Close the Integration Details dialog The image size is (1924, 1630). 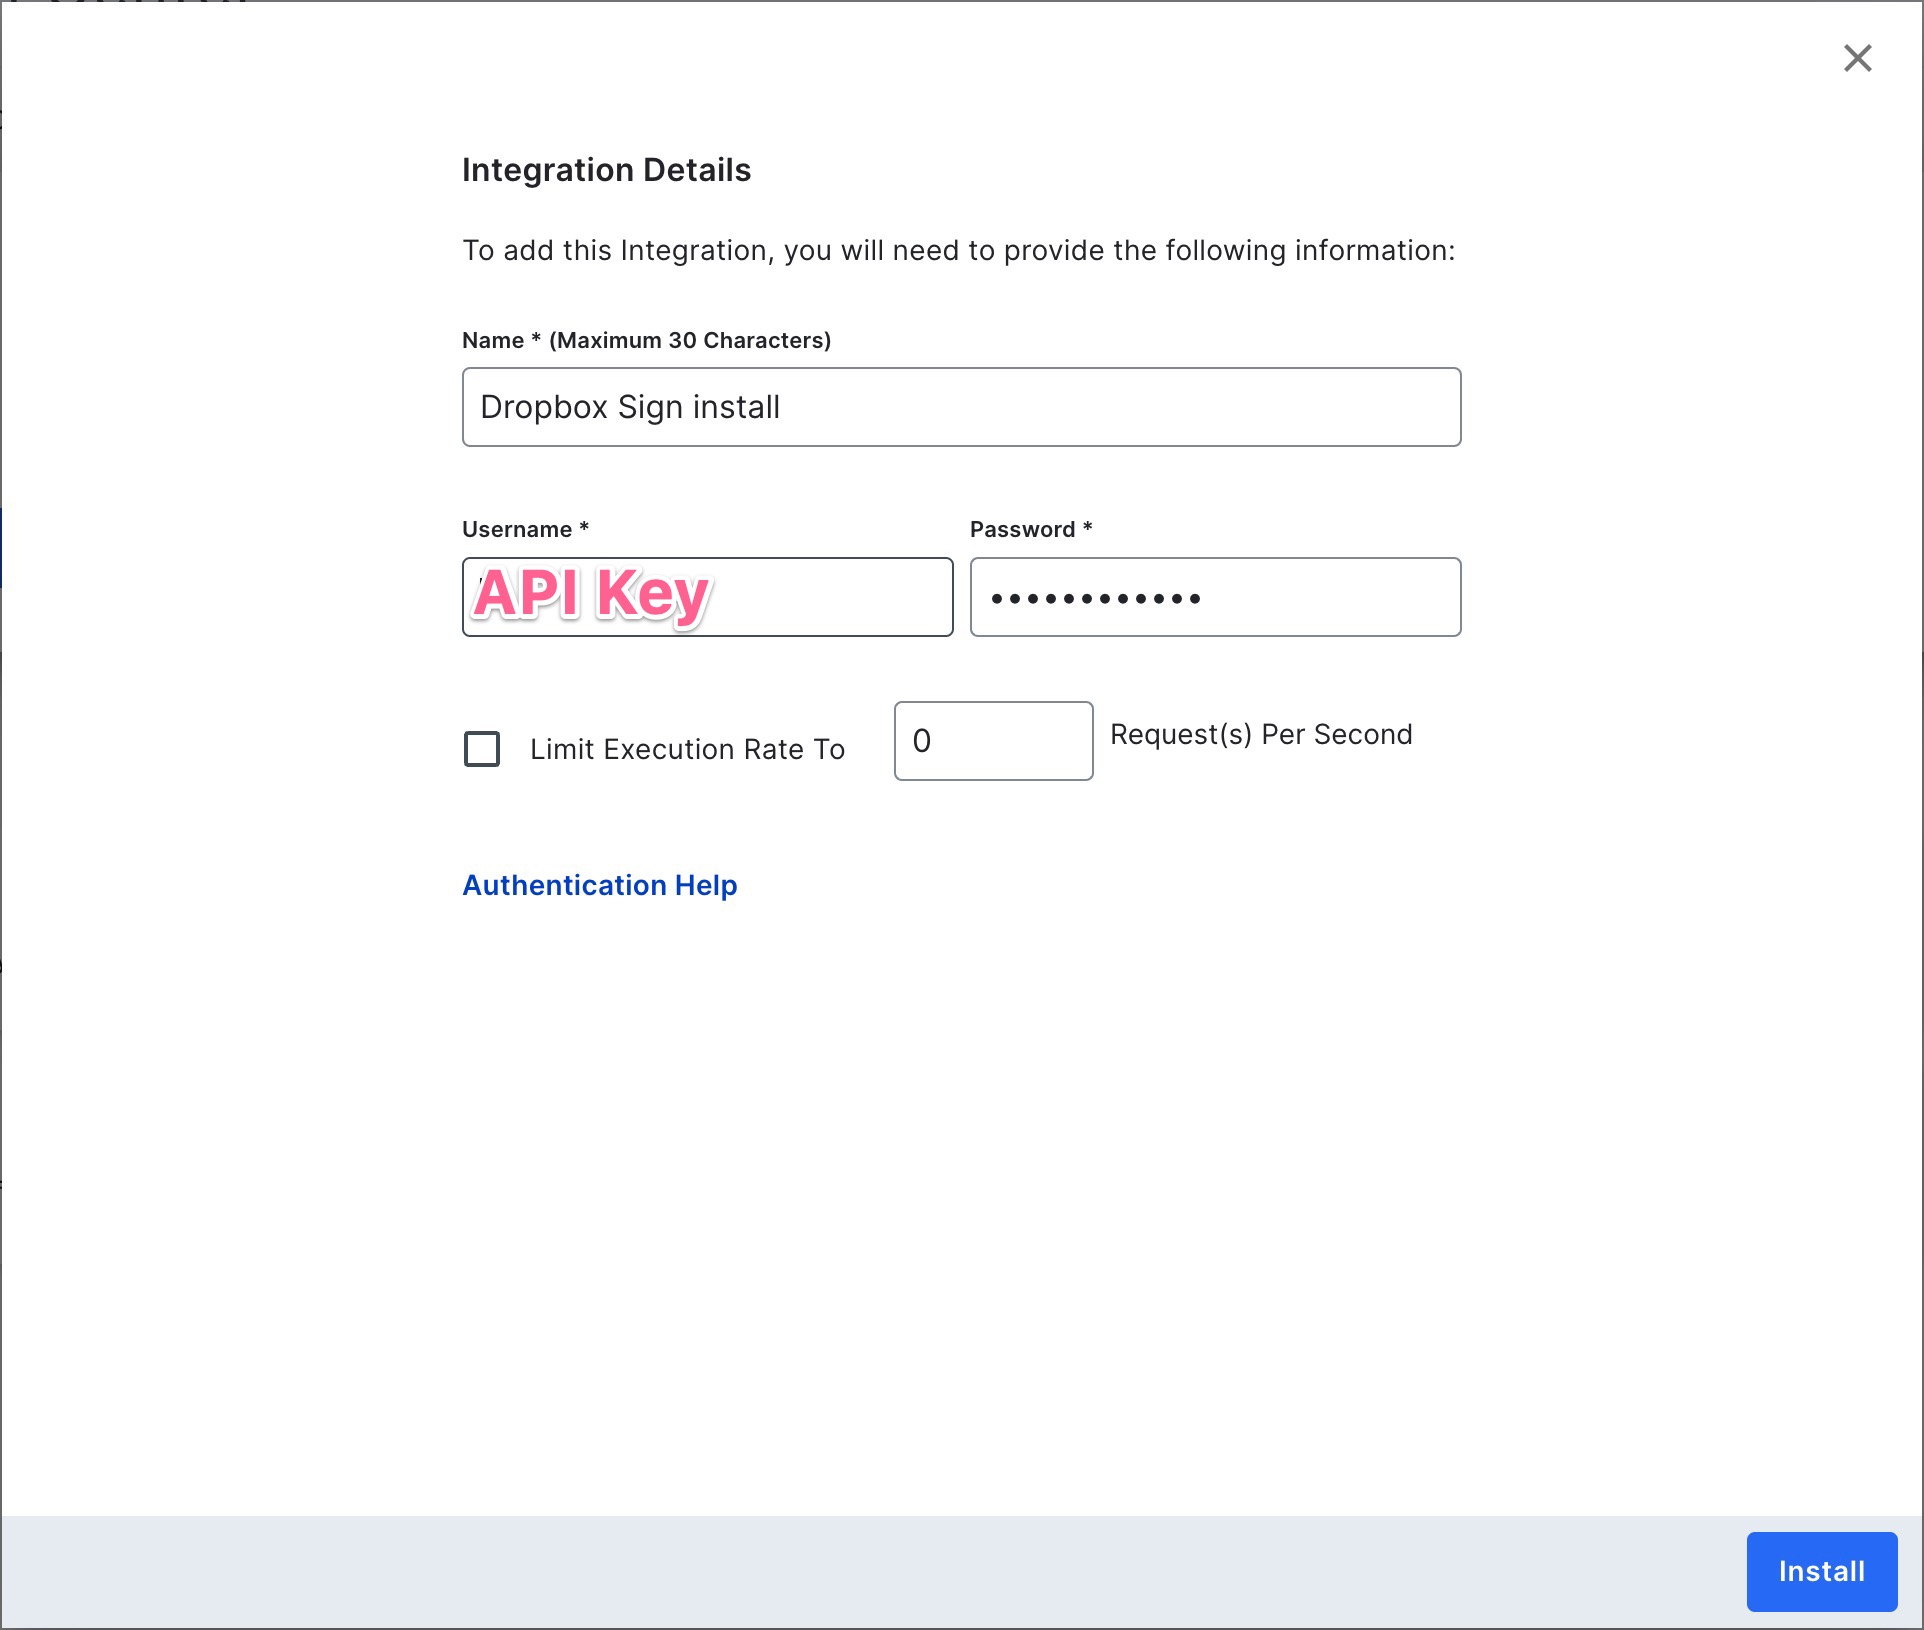pos(1857,58)
